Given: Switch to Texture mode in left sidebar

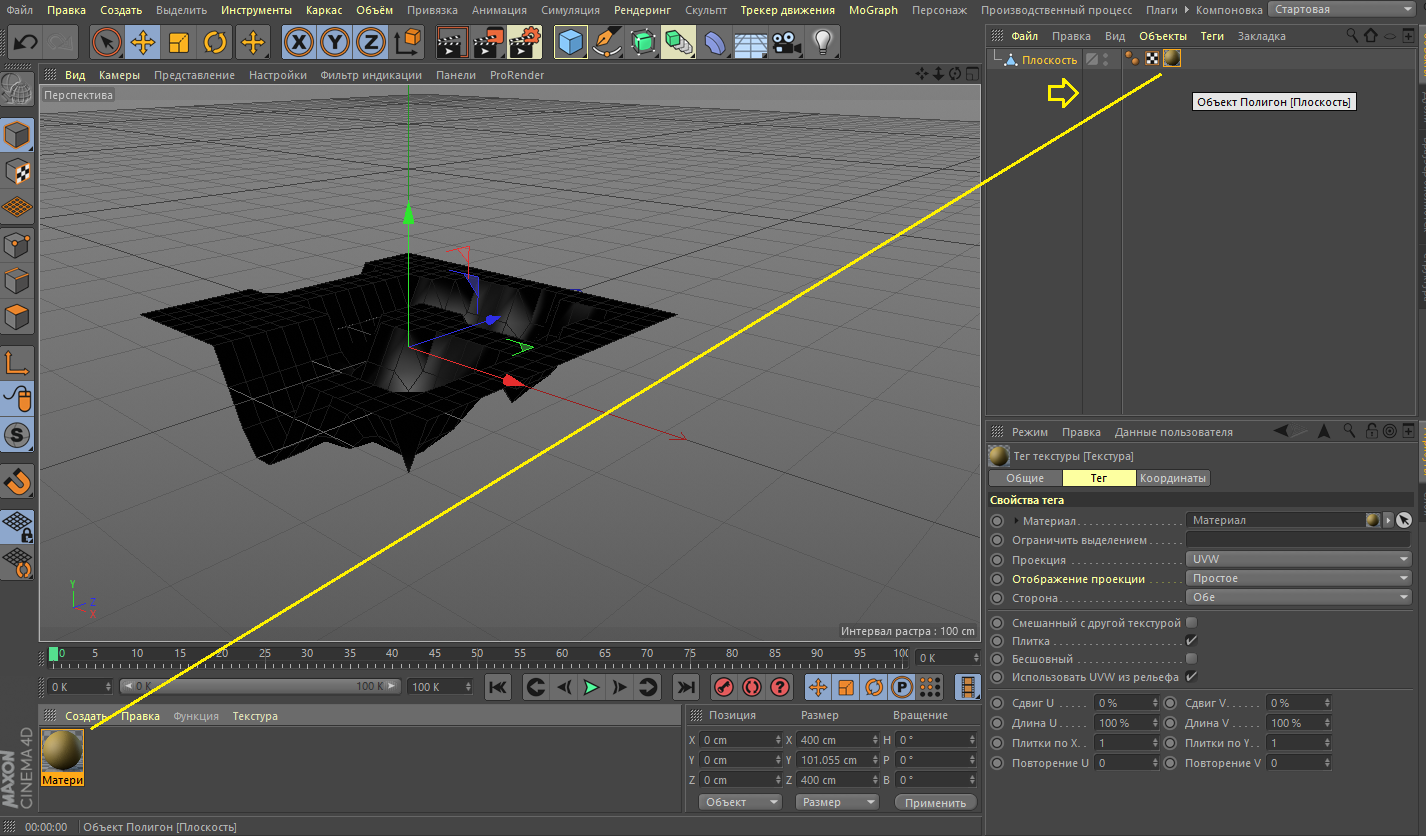Looking at the screenshot, I should click(x=18, y=171).
